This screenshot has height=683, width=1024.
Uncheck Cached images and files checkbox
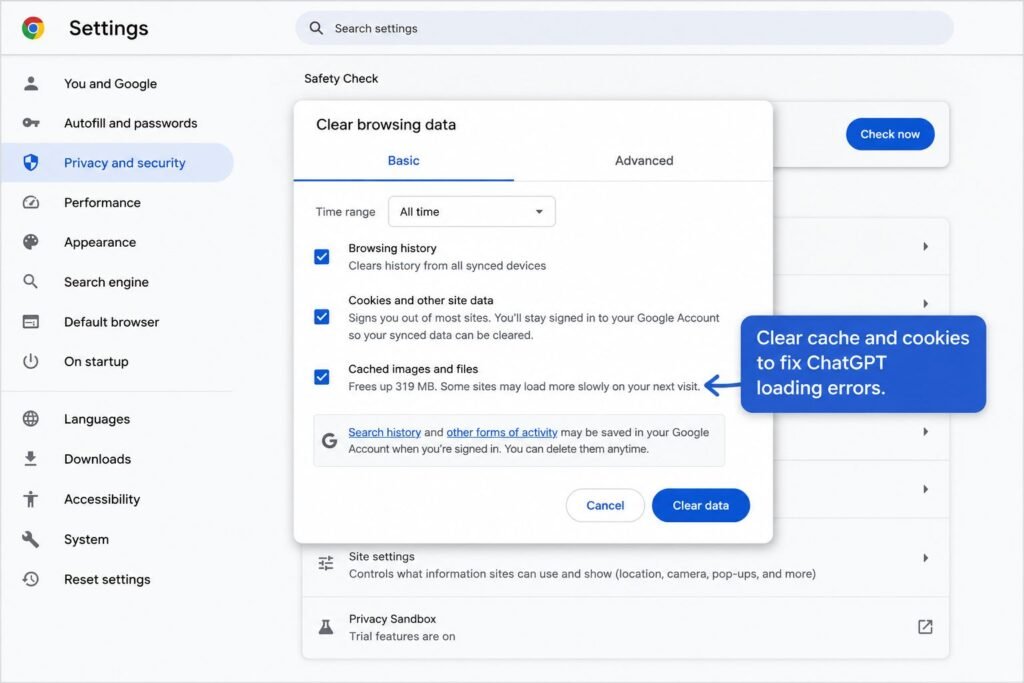point(322,377)
